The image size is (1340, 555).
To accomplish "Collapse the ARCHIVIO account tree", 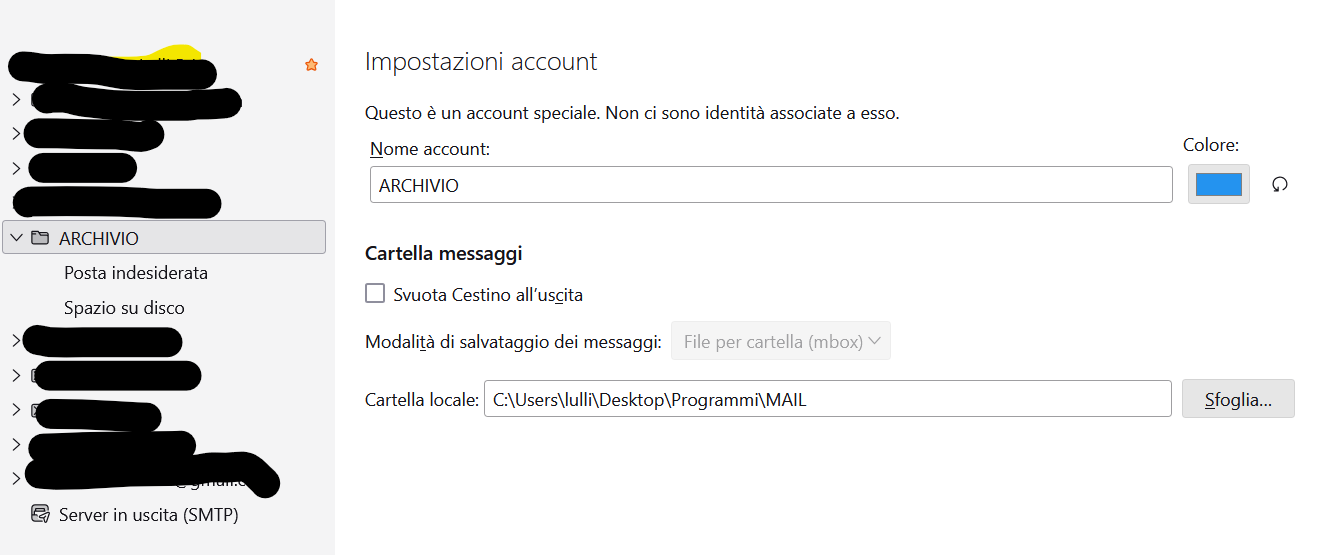I will 17,238.
